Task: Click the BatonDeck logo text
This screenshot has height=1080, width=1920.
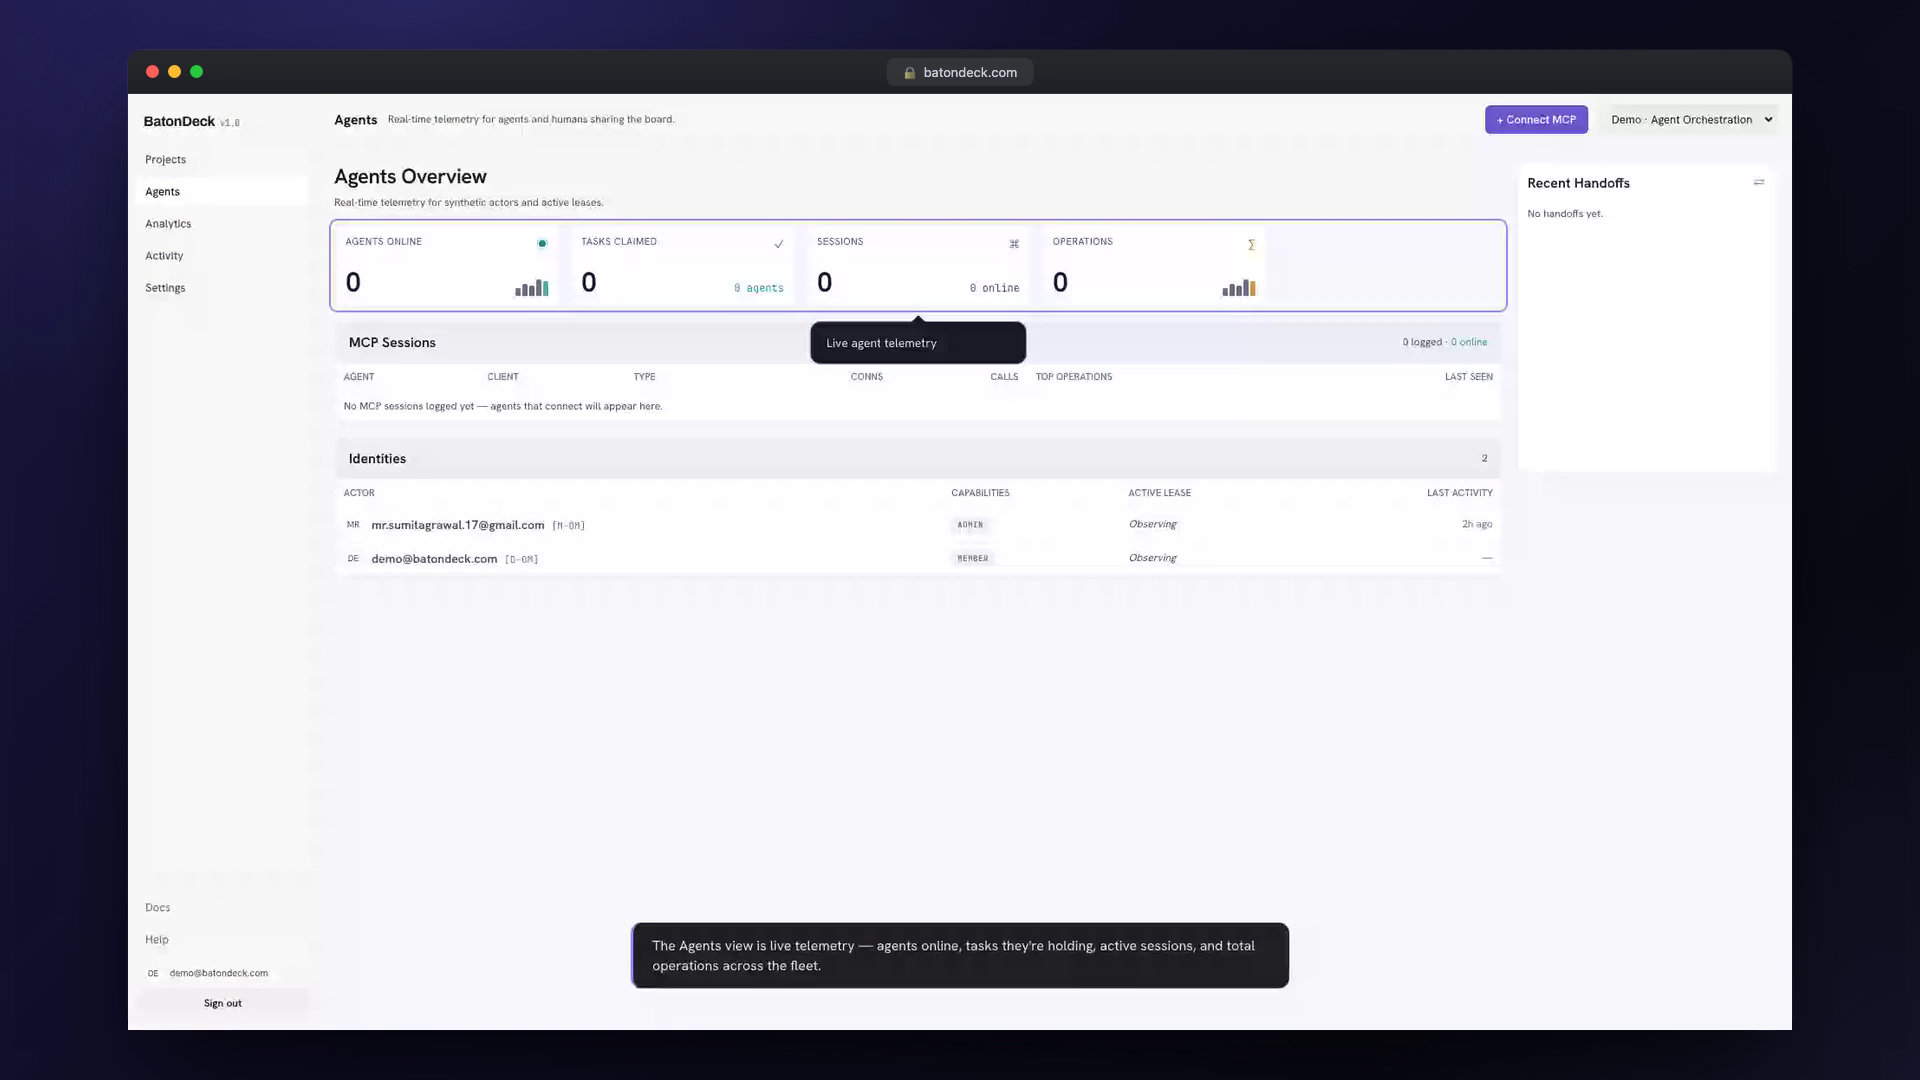Action: [179, 122]
